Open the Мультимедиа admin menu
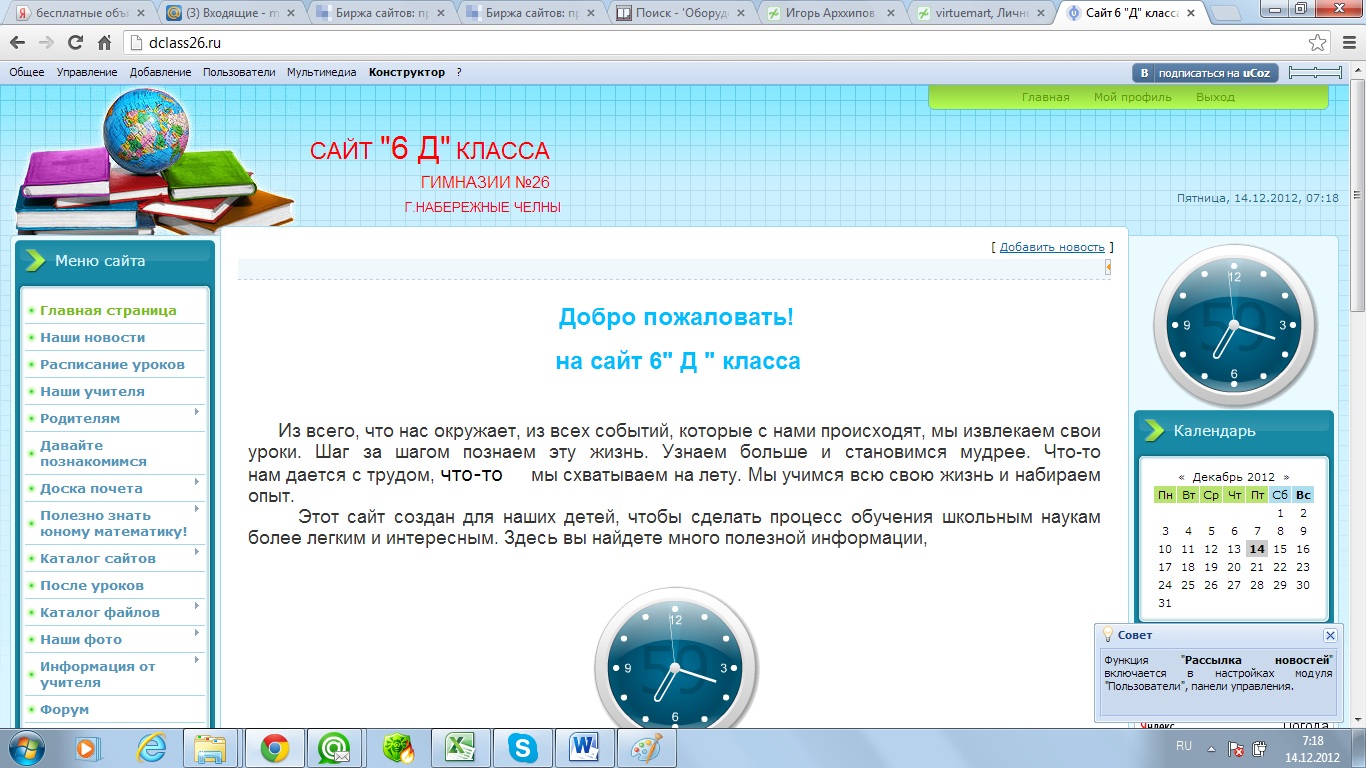1366x768 pixels. pyautogui.click(x=322, y=72)
